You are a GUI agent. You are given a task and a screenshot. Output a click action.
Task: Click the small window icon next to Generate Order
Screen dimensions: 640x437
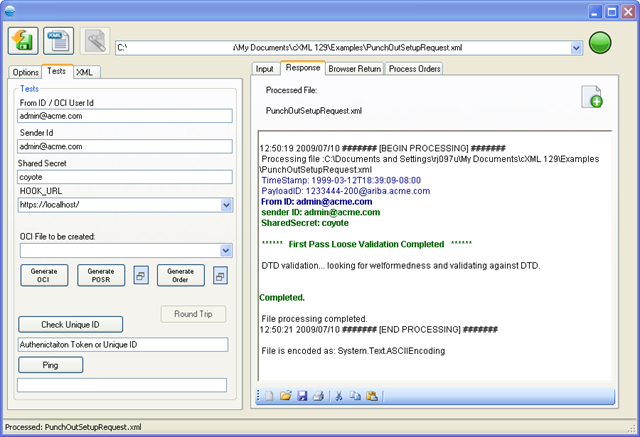220,276
